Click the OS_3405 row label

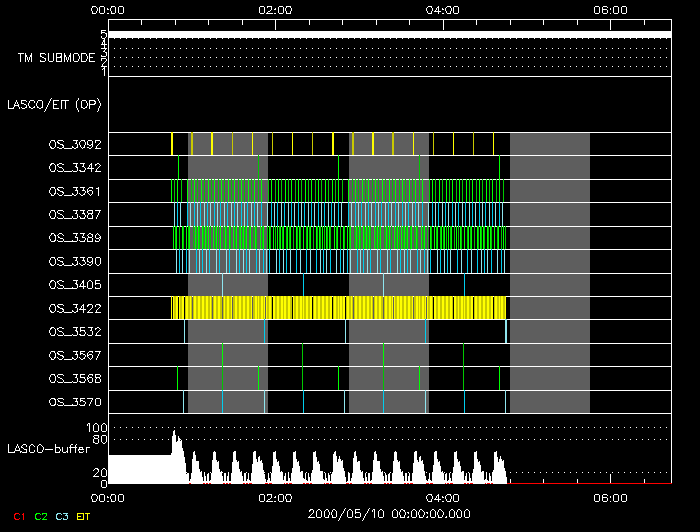pos(75,285)
